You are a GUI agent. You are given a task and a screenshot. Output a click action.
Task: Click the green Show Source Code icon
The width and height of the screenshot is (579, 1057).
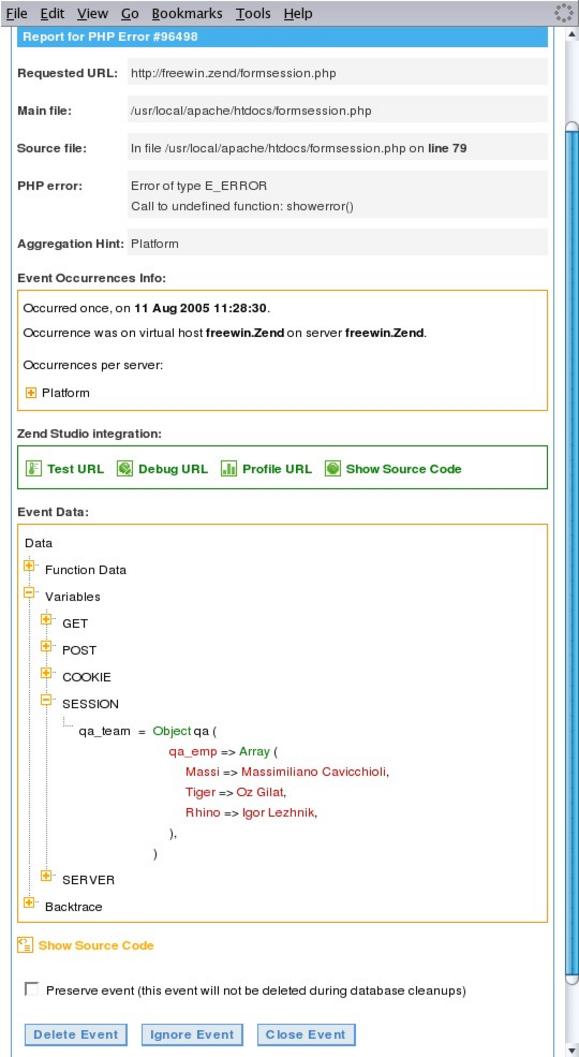click(333, 469)
